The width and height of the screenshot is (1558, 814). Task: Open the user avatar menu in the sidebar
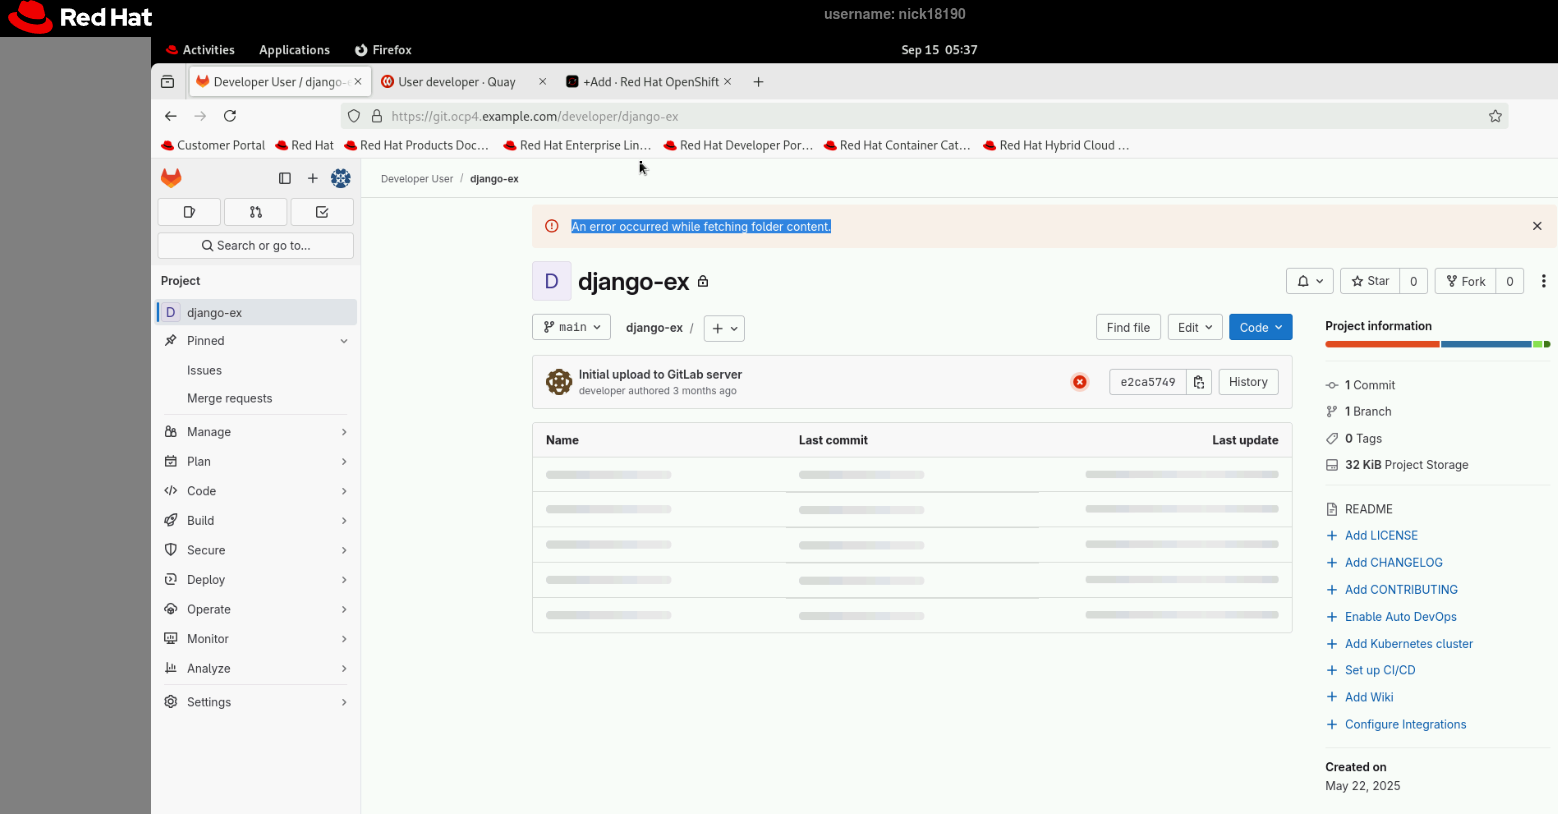341,178
